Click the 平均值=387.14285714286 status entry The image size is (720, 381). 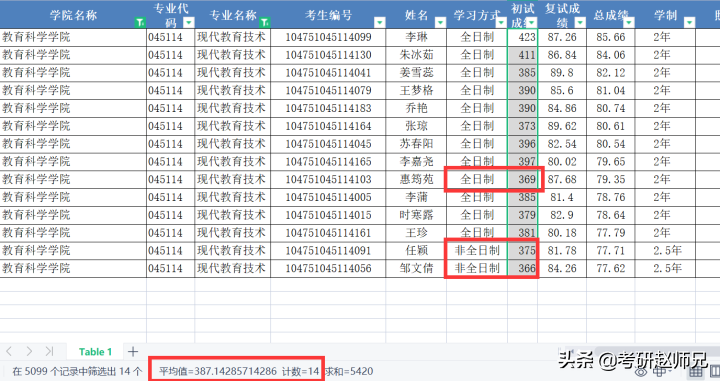pyautogui.click(x=218, y=371)
